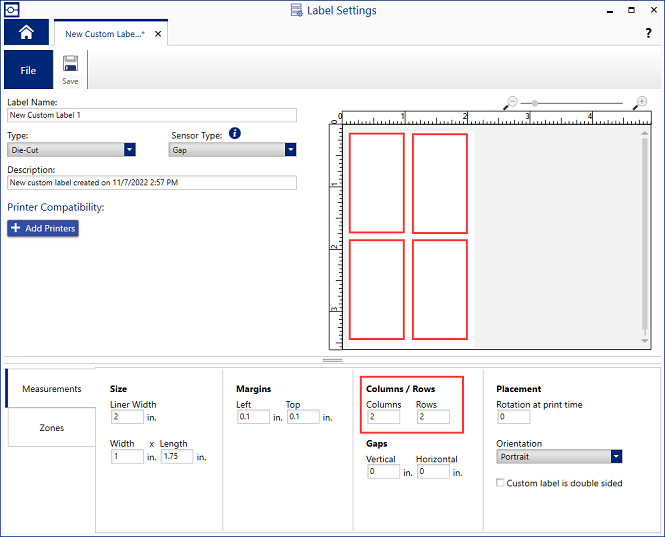Click the zoom out magnifier icon
This screenshot has width=665, height=537.
(x=512, y=102)
